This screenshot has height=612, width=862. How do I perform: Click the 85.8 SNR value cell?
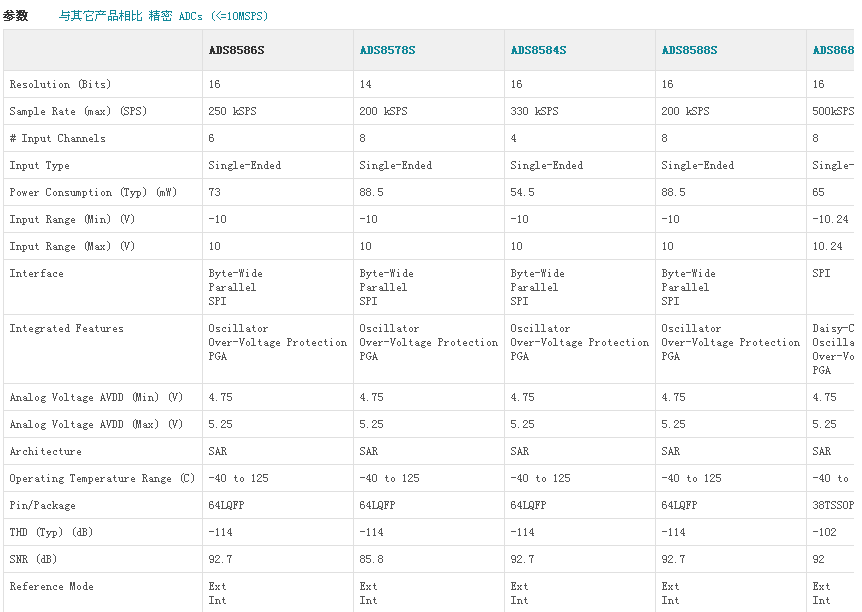coord(371,559)
